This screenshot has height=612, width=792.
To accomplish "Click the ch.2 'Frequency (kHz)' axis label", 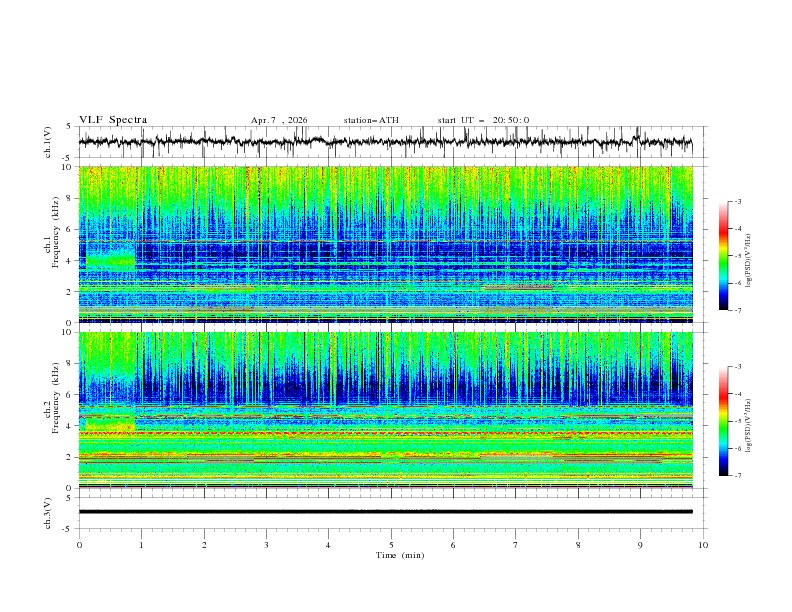I will point(56,397).
